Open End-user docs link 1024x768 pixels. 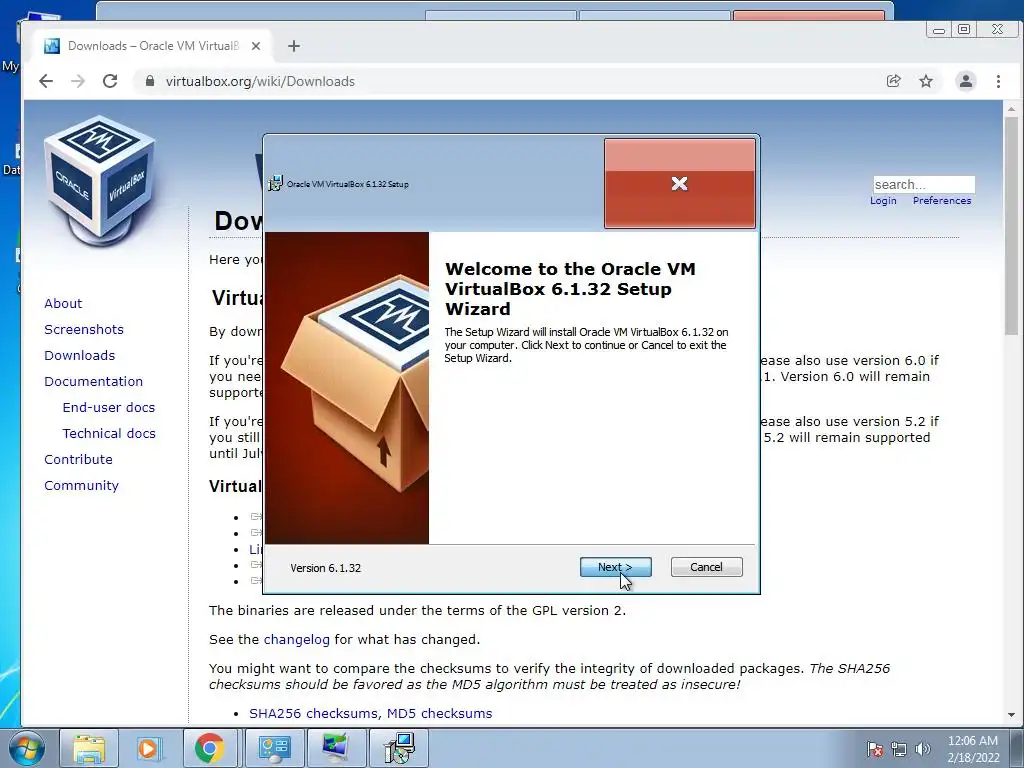tap(109, 408)
